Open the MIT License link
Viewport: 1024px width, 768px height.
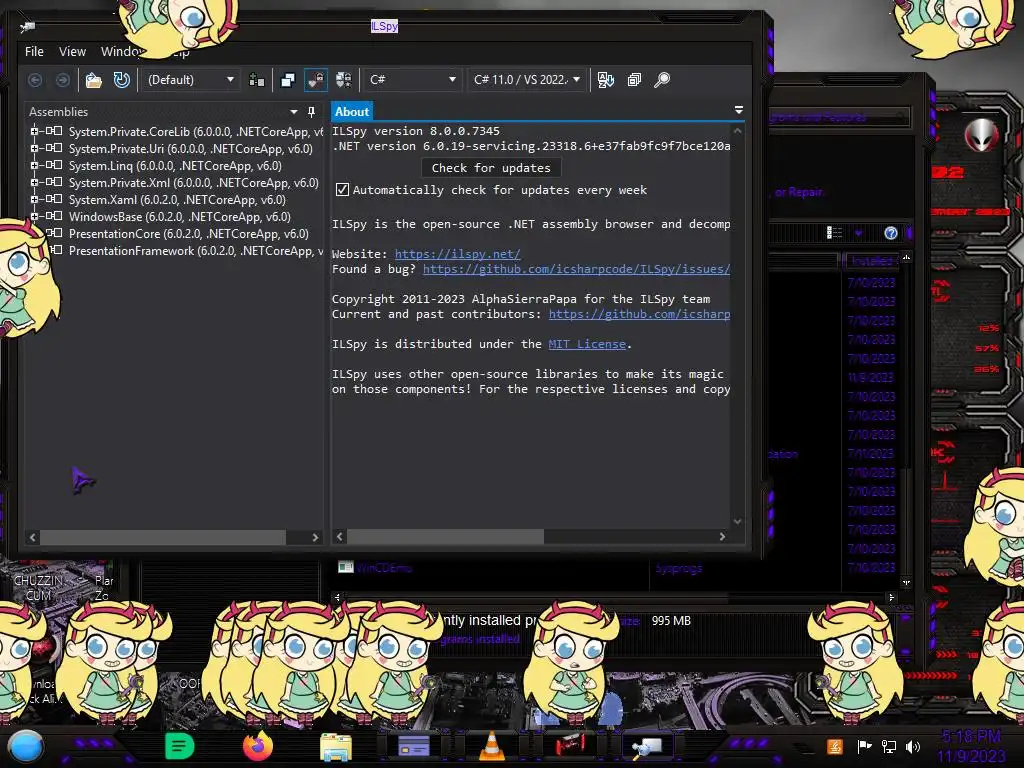(587, 344)
